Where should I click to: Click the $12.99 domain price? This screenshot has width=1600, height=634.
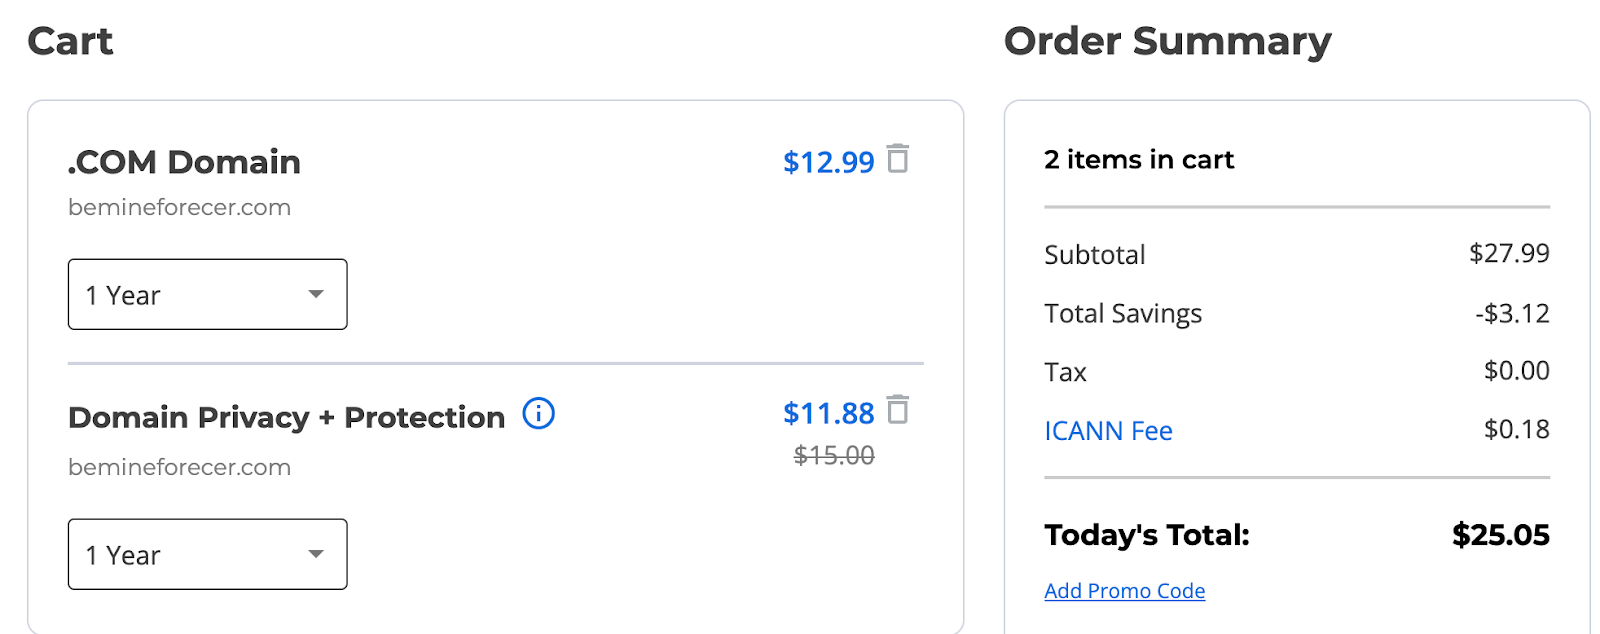(828, 162)
